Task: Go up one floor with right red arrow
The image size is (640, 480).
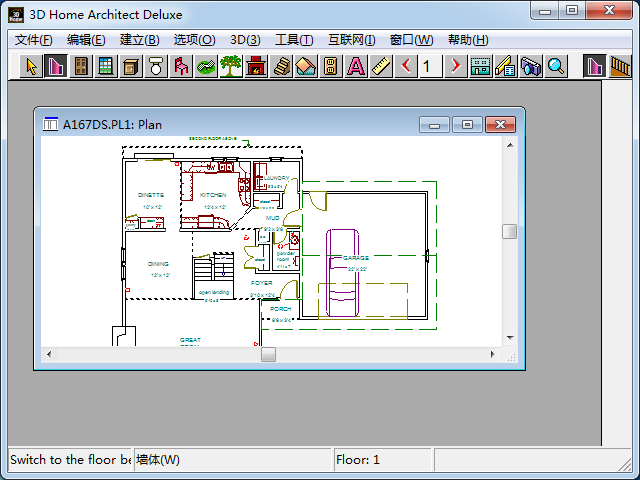Action: [x=455, y=67]
